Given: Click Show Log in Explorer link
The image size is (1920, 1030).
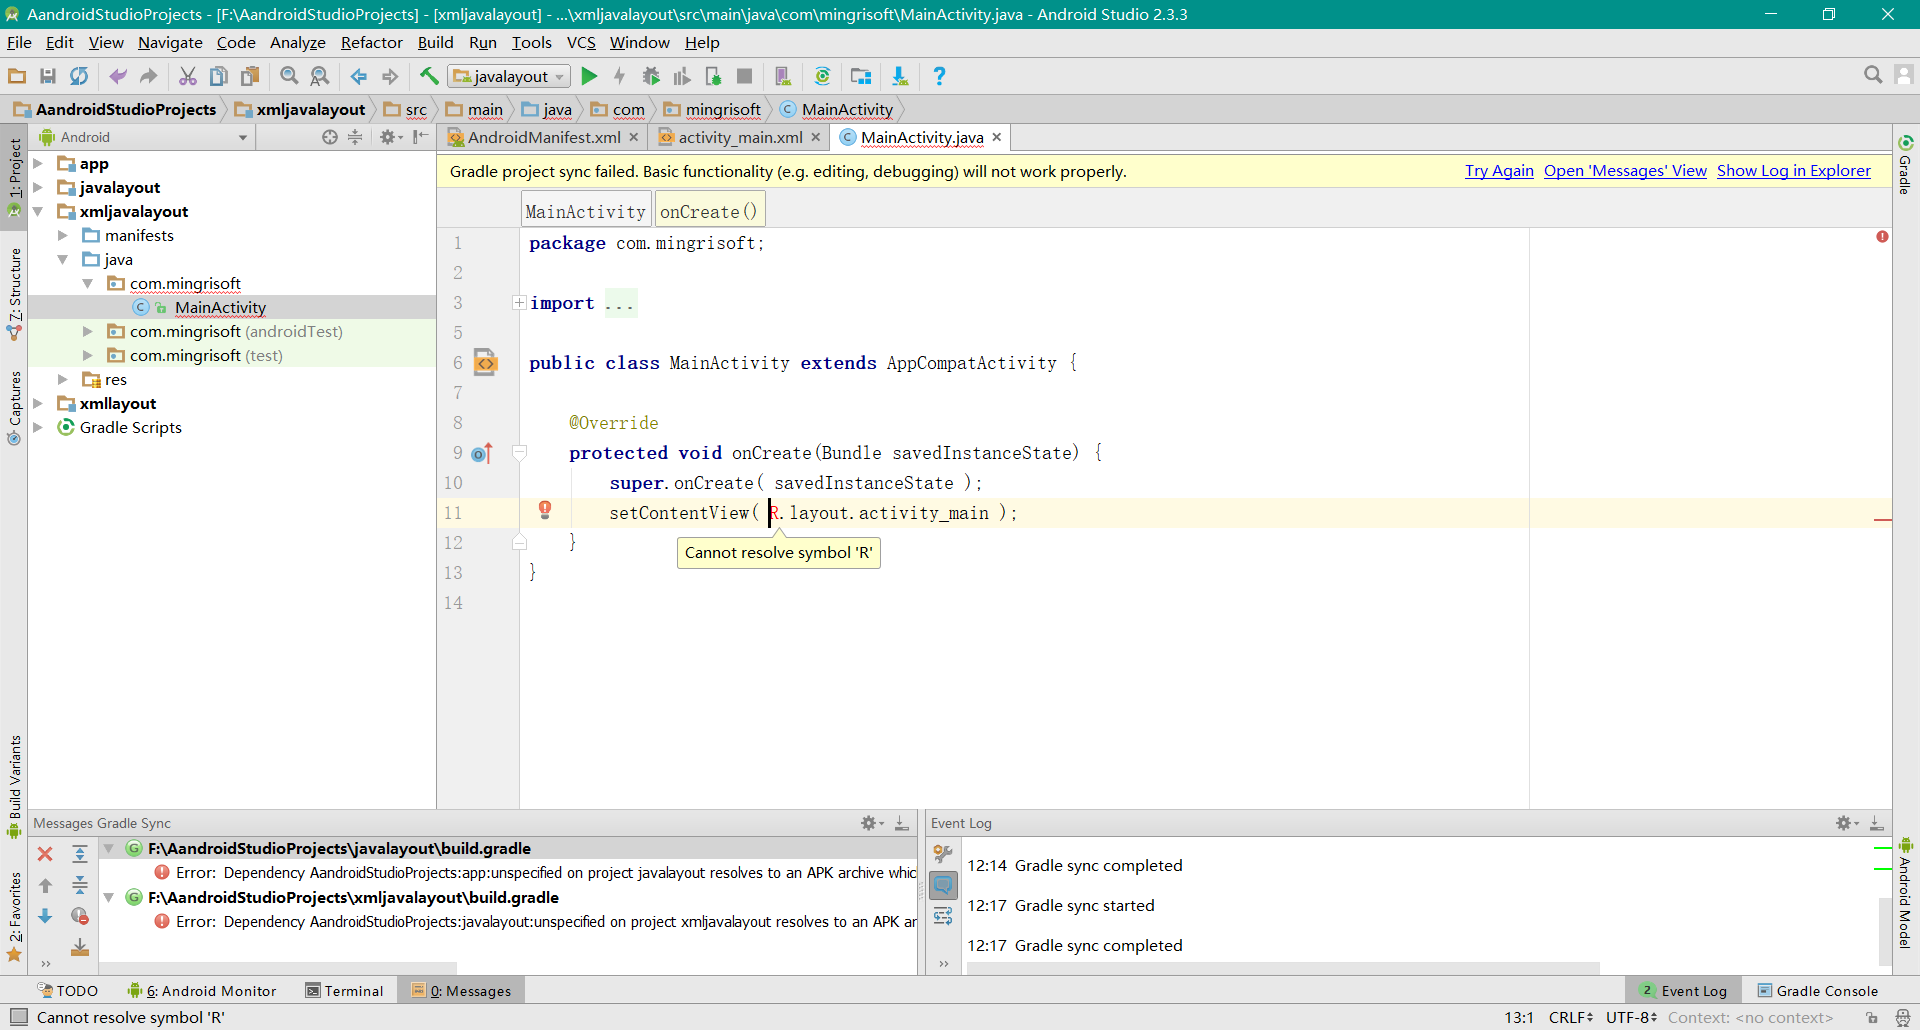Looking at the screenshot, I should (1794, 171).
